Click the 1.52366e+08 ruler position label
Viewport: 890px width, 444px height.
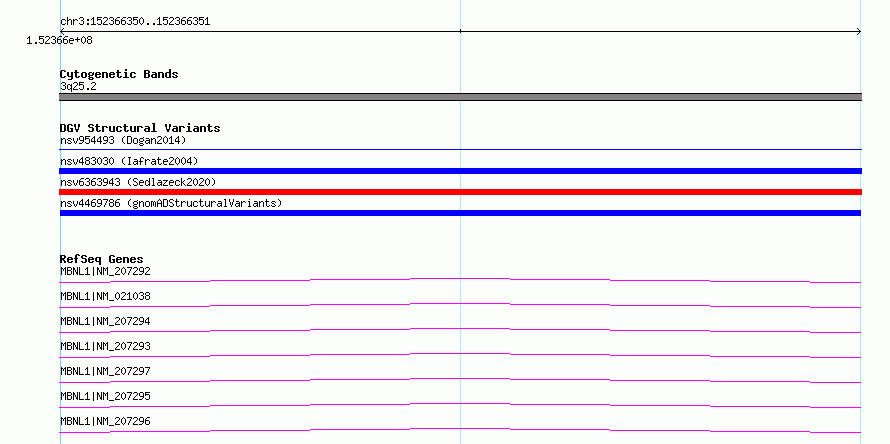(59, 41)
